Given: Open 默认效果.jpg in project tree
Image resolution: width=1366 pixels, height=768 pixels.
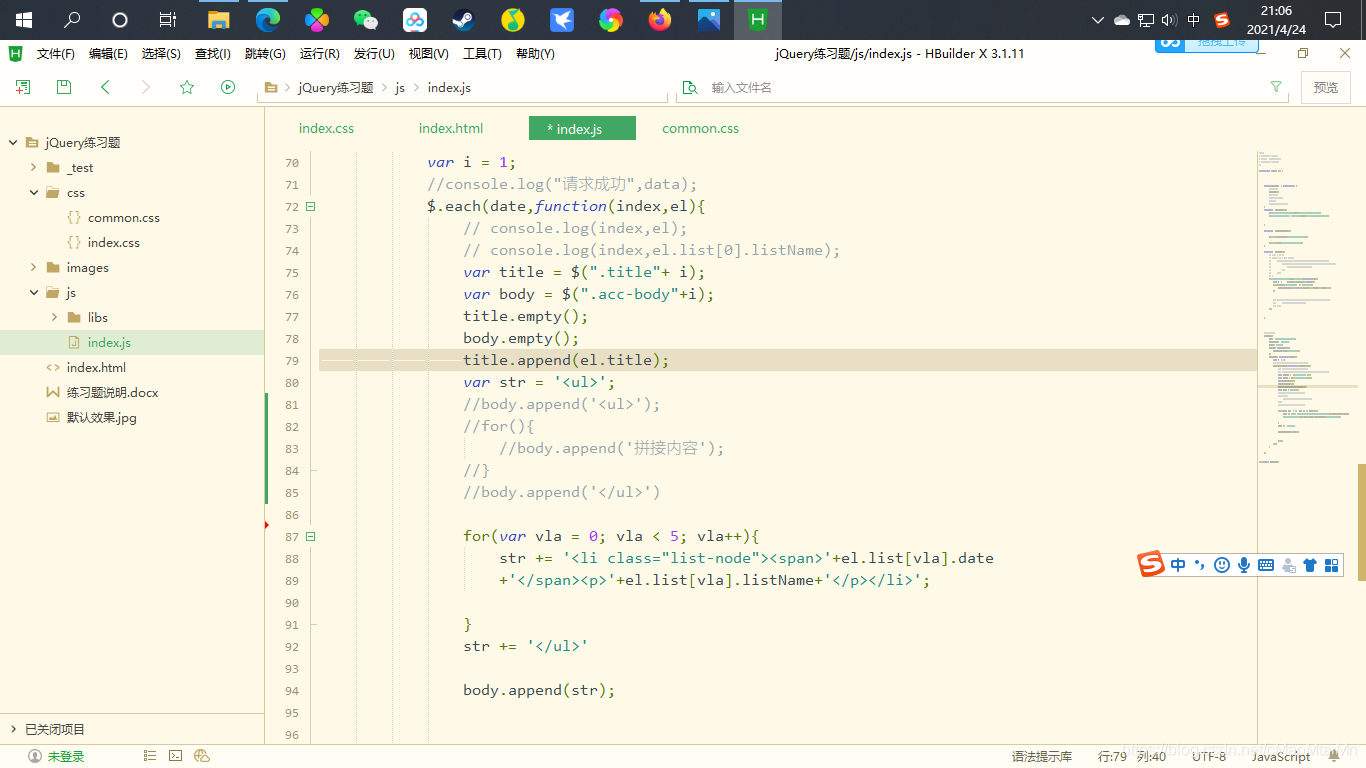Looking at the screenshot, I should tap(101, 418).
